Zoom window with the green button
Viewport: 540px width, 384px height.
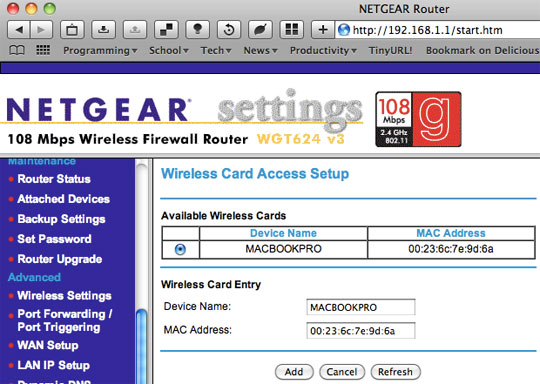[50, 8]
